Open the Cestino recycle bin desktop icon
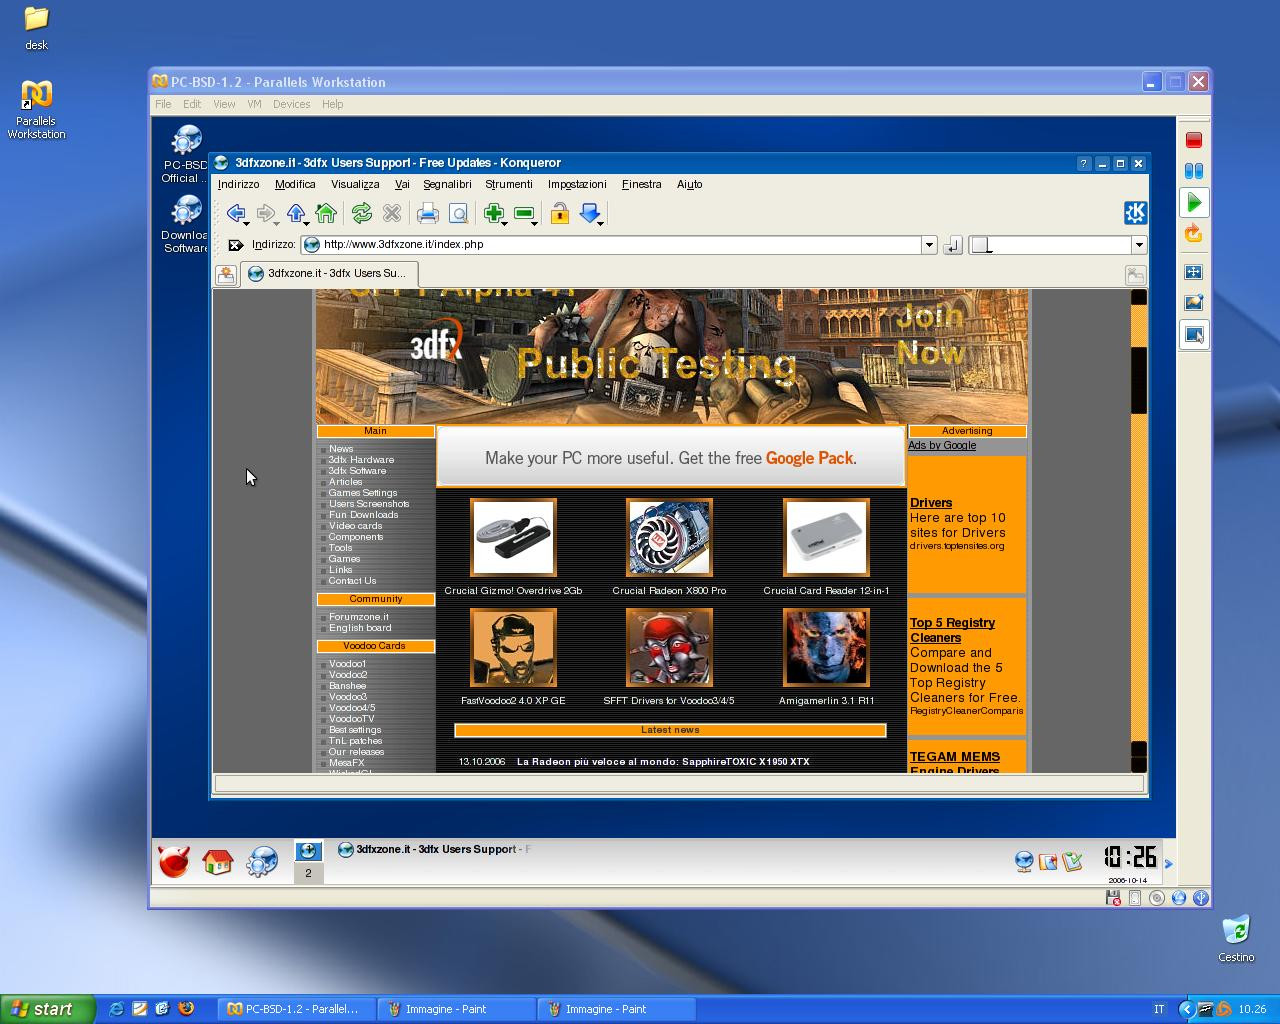1280x1024 pixels. click(x=1236, y=938)
